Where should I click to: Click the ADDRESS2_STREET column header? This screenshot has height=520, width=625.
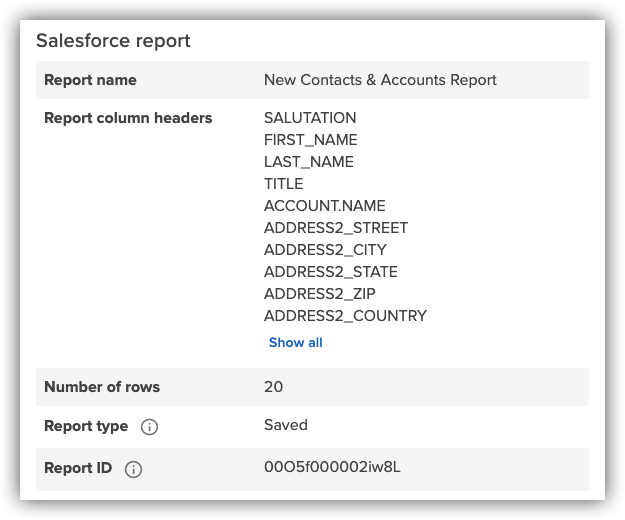click(x=336, y=228)
